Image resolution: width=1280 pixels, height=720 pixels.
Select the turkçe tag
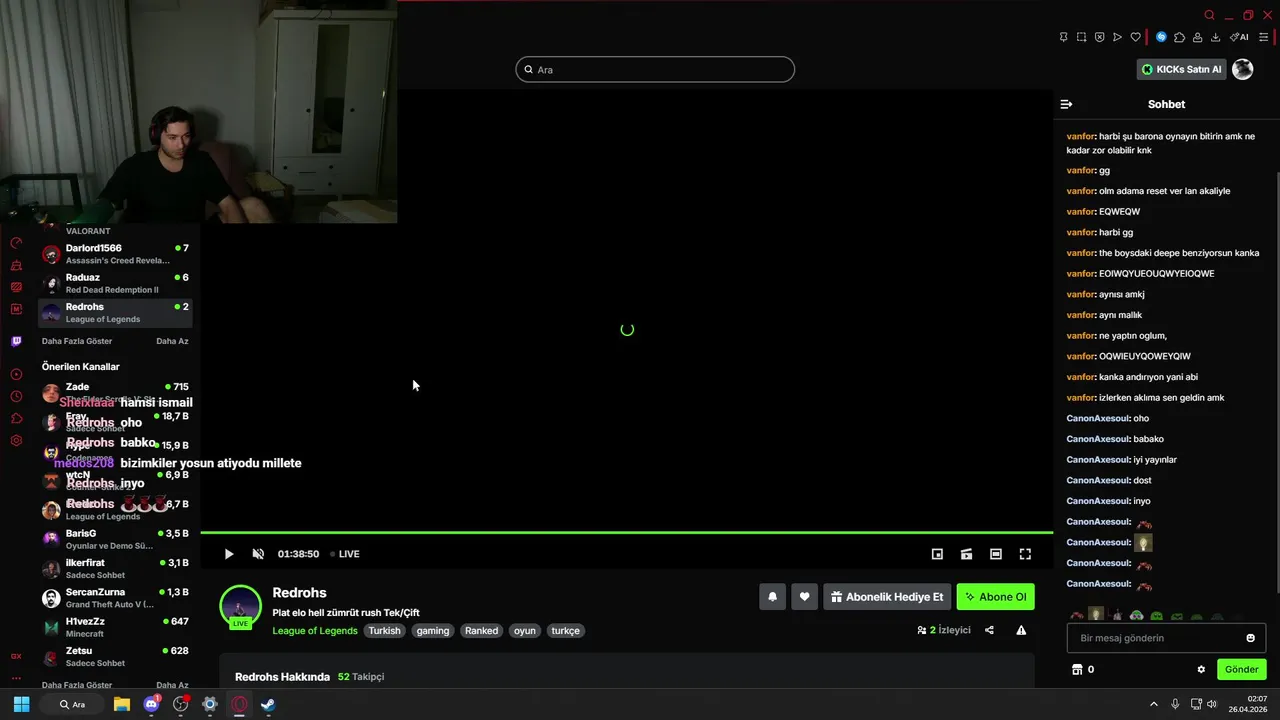pos(565,631)
